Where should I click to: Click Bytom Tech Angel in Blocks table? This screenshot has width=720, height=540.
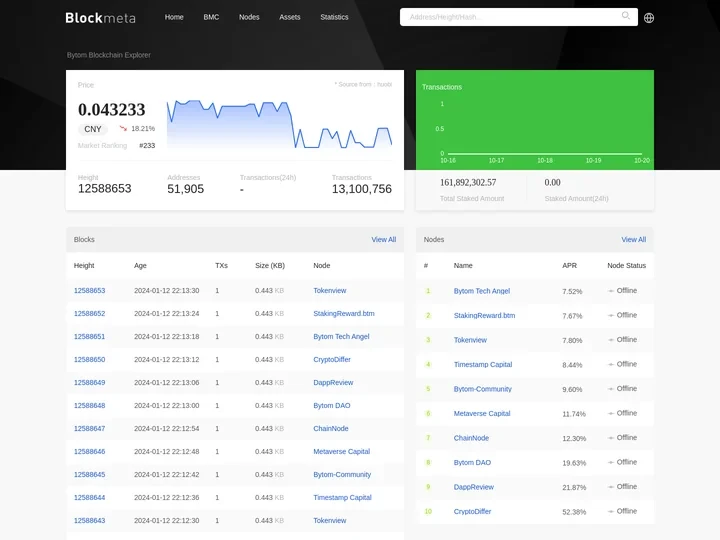tap(341, 336)
